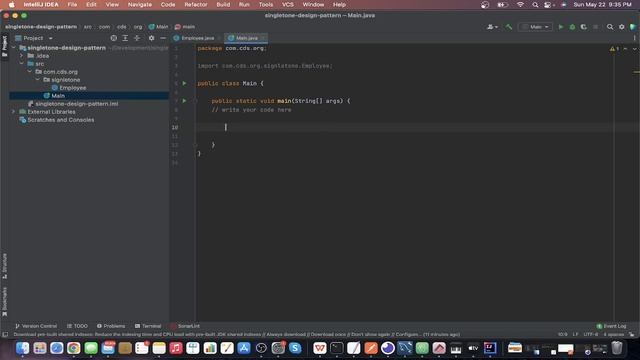The width and height of the screenshot is (640, 360).
Task: Click Collapse All icon in Project panel
Action: click(137, 38)
